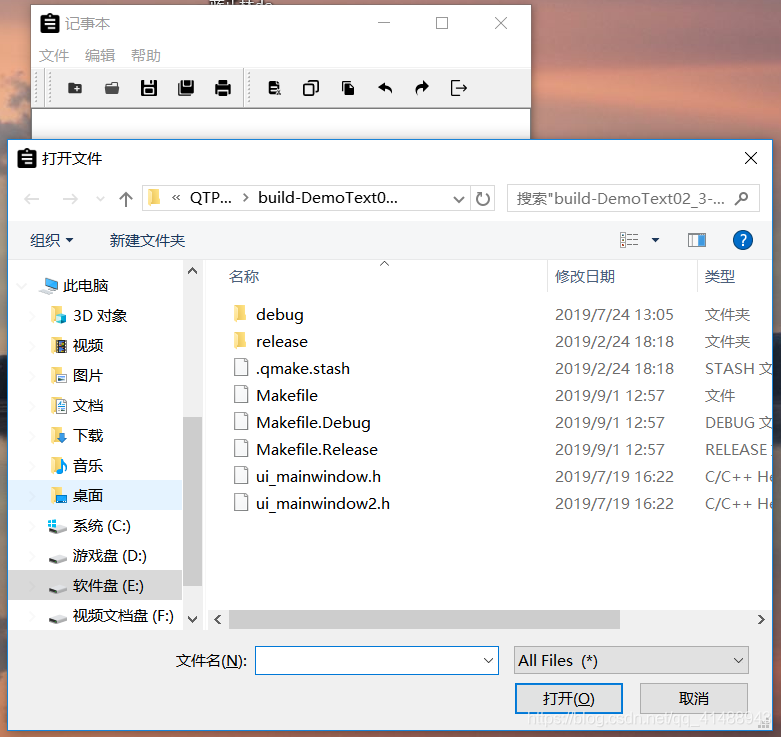Sort by the 类型 column header
The image size is (781, 737).
(x=720, y=276)
